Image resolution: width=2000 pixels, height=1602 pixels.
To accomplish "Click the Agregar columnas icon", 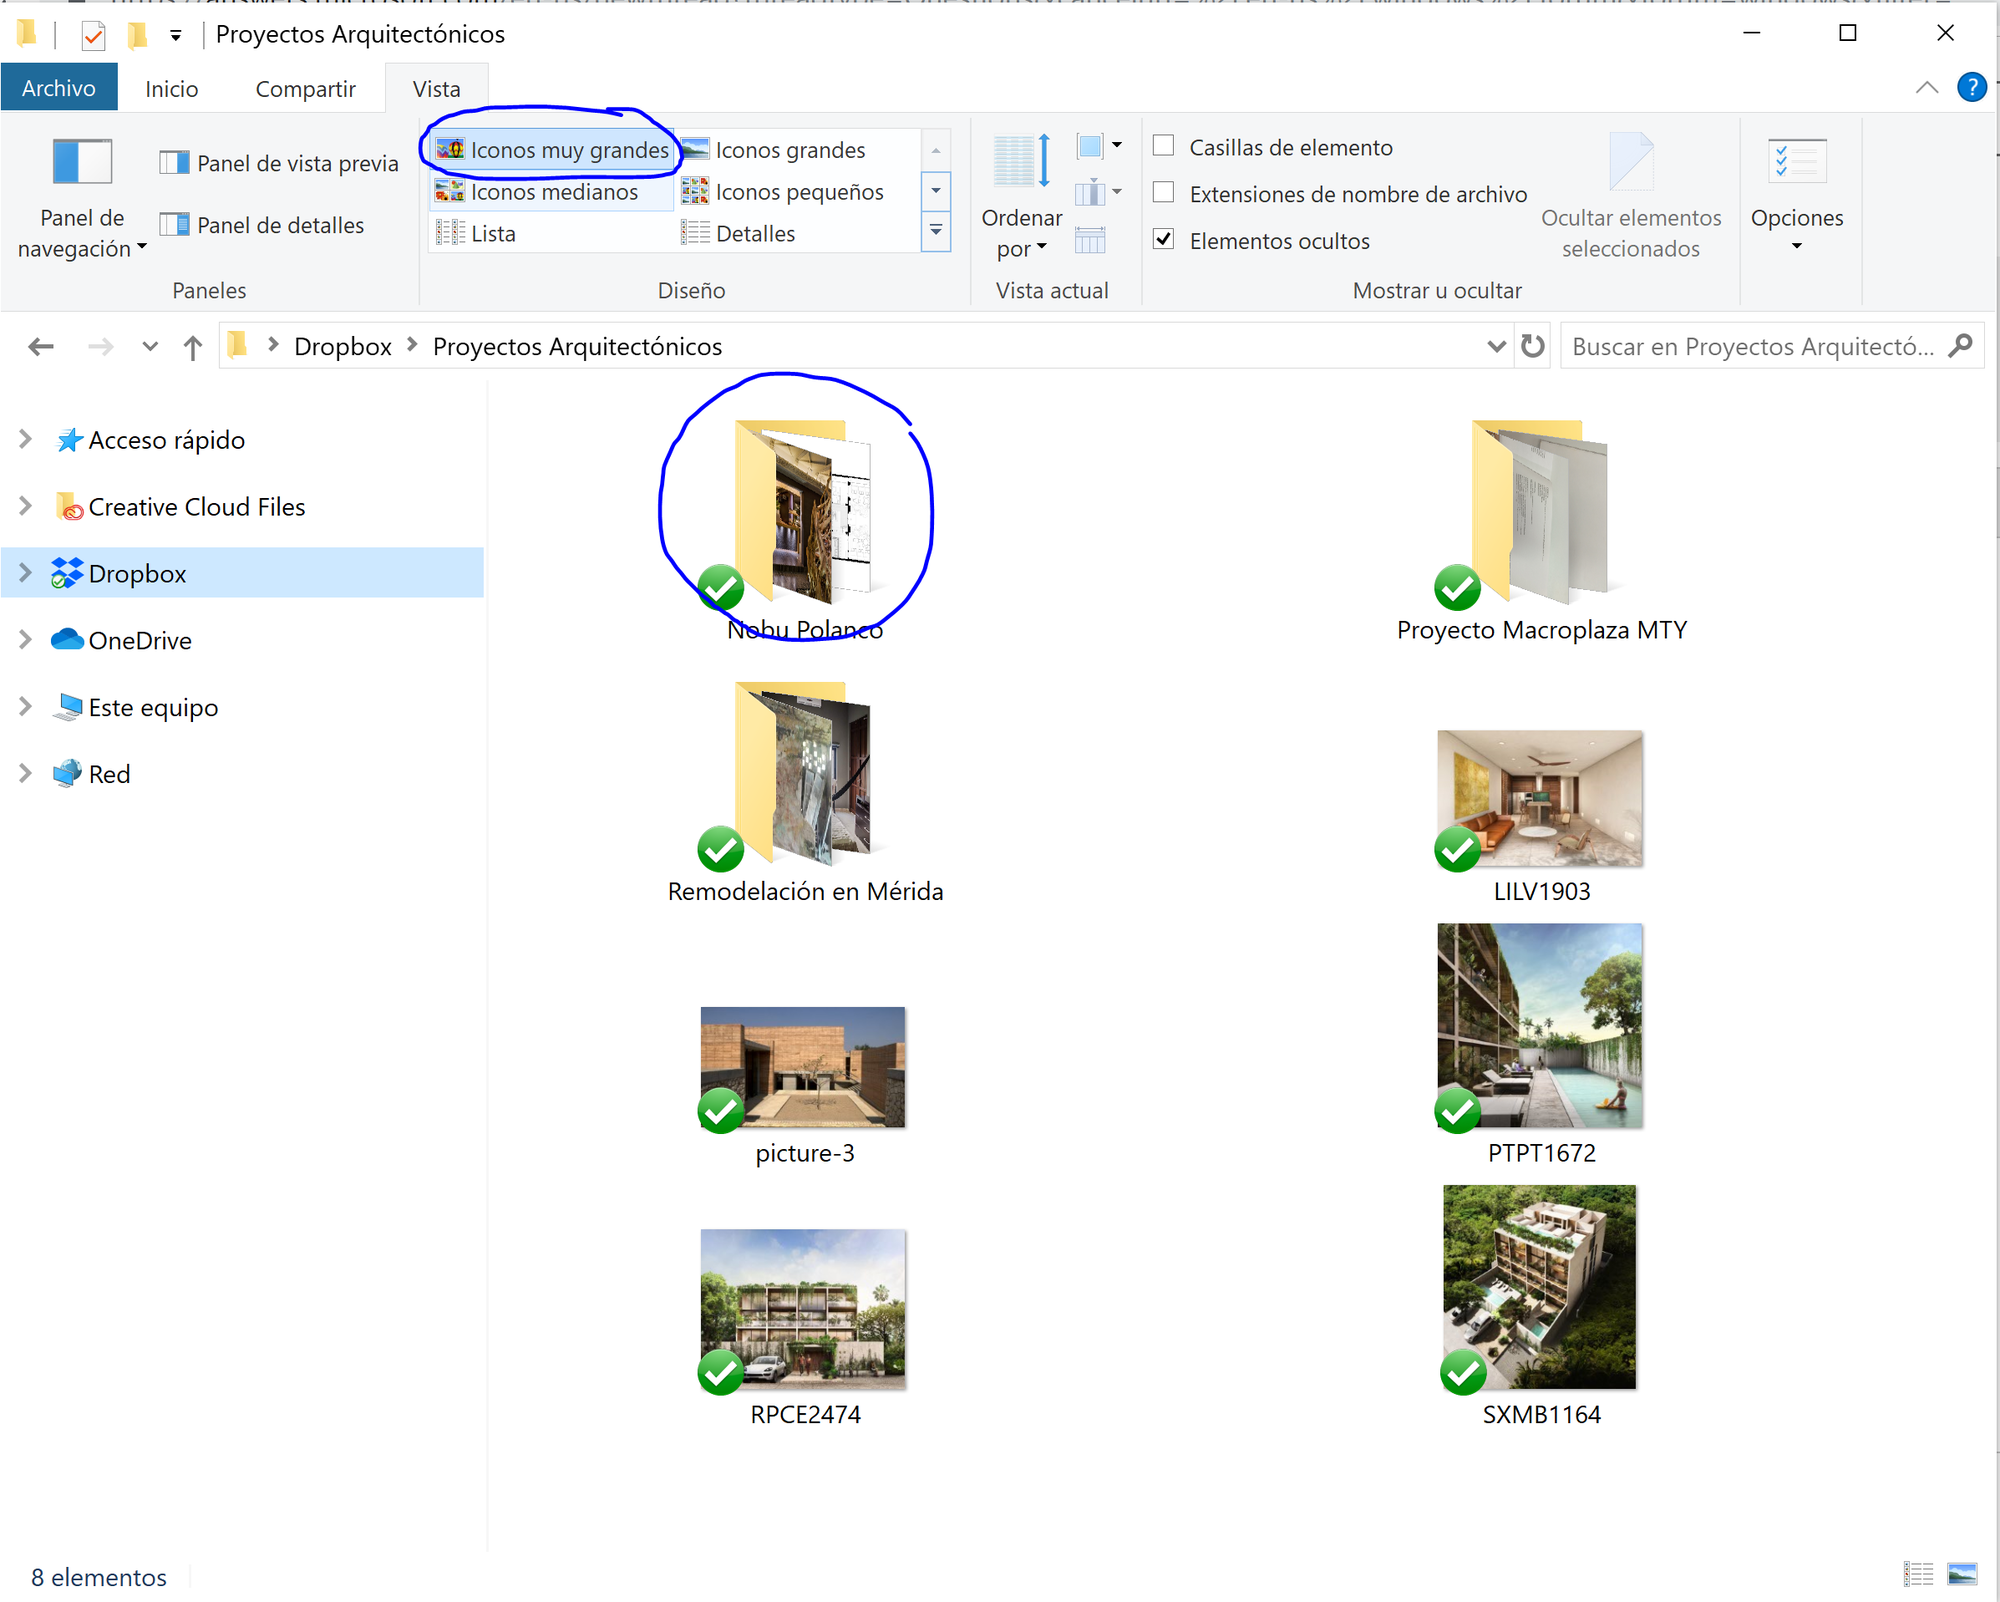I will [1098, 192].
